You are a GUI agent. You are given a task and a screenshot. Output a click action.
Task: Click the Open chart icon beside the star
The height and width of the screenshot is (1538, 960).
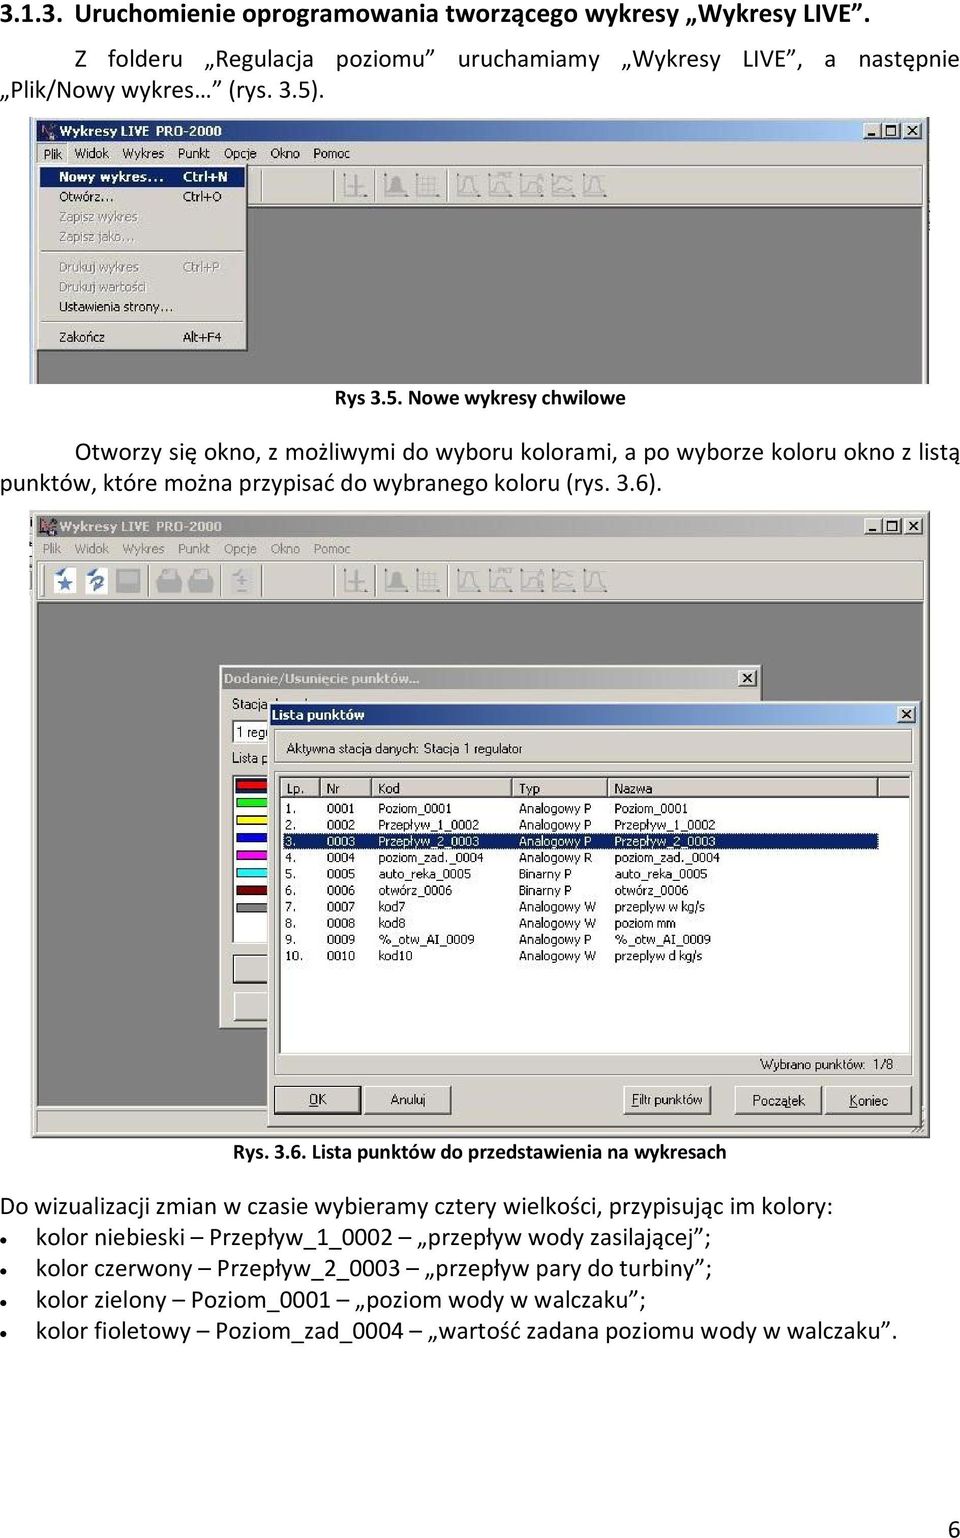point(96,580)
